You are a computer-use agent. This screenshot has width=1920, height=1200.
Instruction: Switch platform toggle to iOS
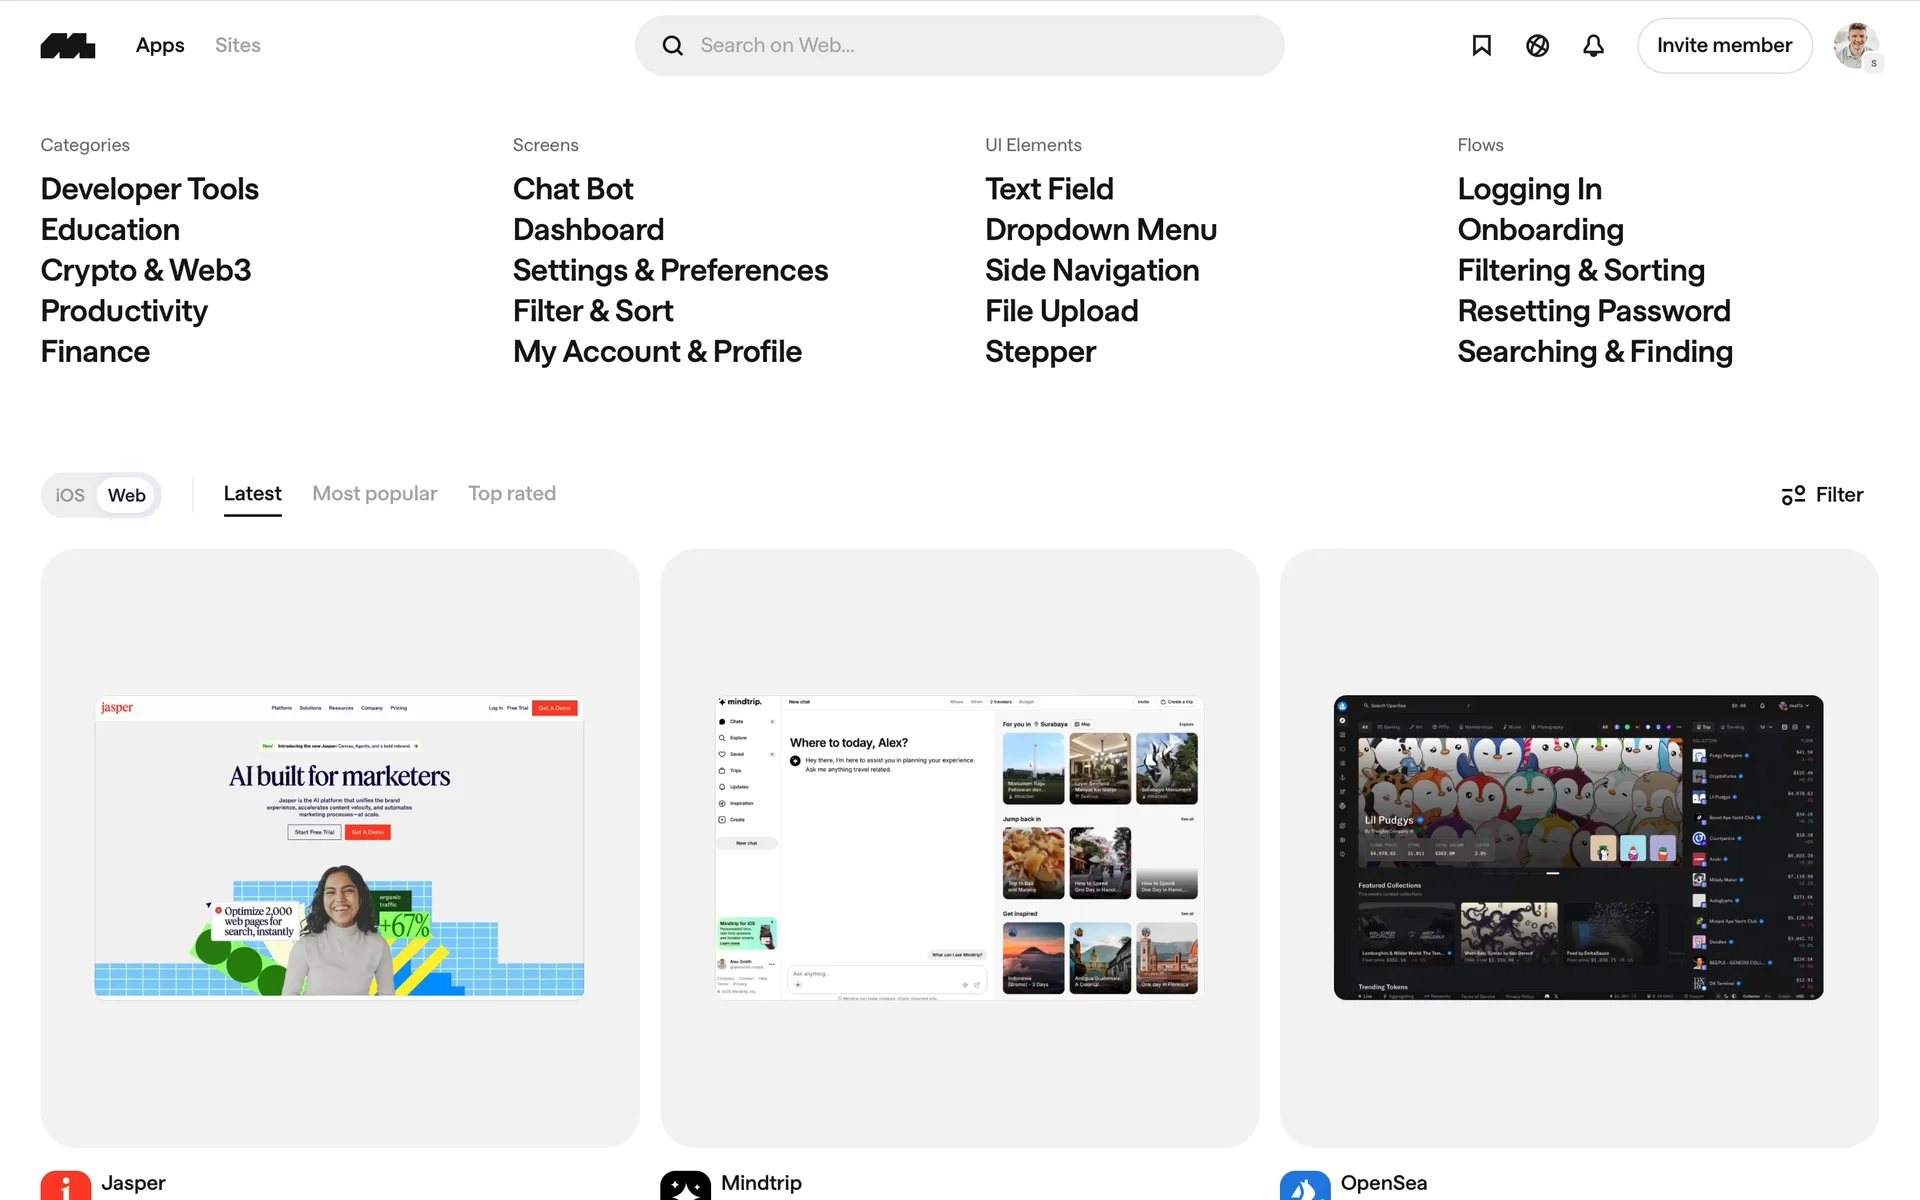[70, 495]
